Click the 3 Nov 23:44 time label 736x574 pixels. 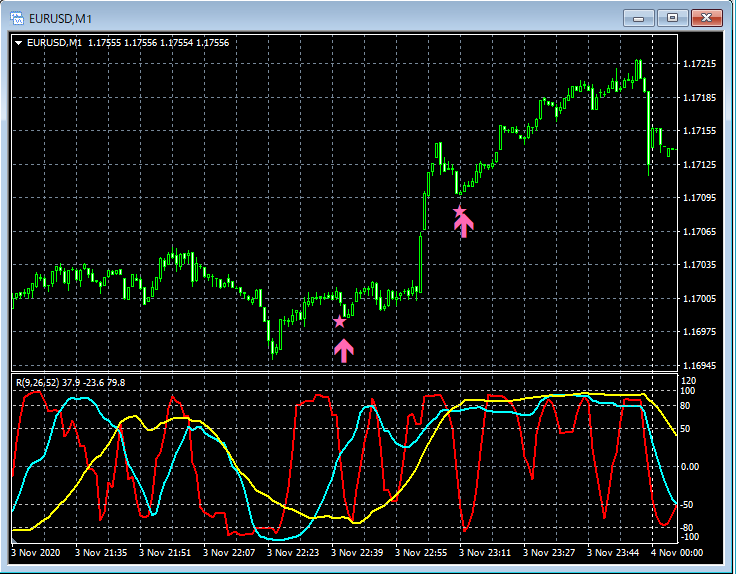pyautogui.click(x=613, y=552)
